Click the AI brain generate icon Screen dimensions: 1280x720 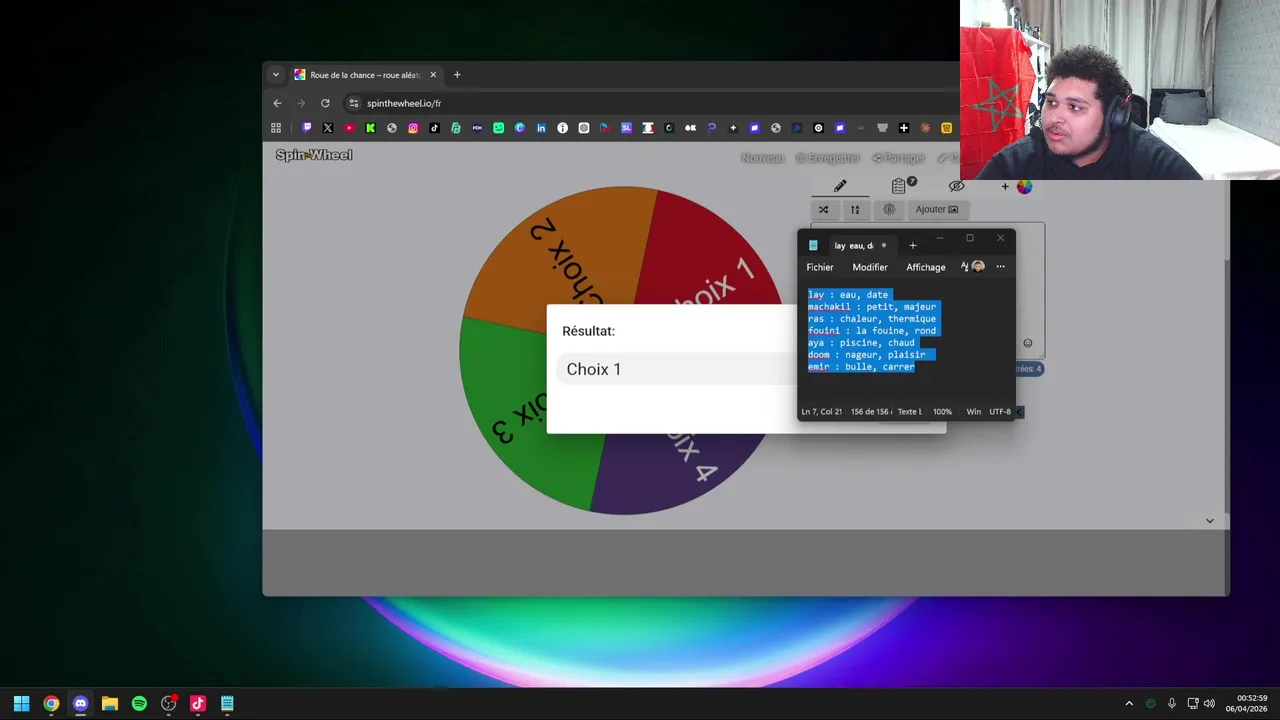tap(889, 209)
